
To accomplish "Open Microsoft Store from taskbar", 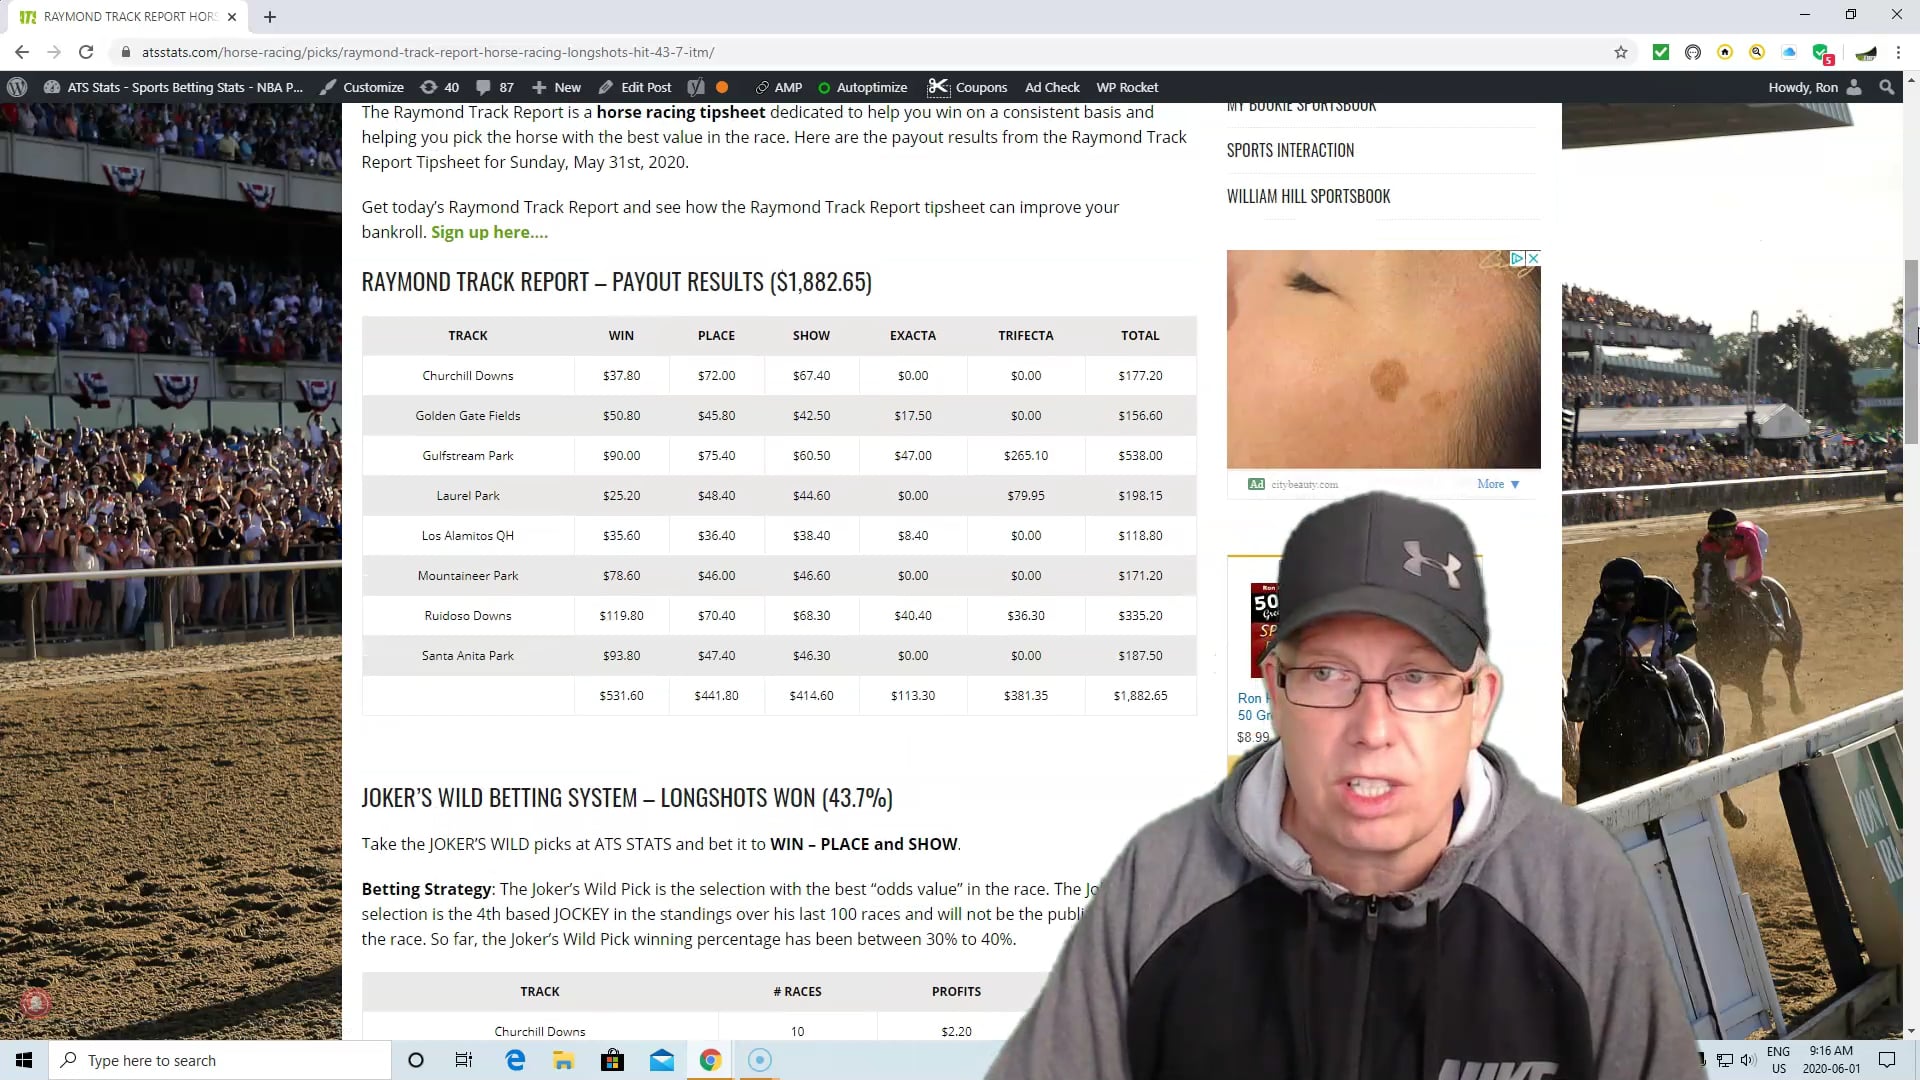I will [x=612, y=1060].
